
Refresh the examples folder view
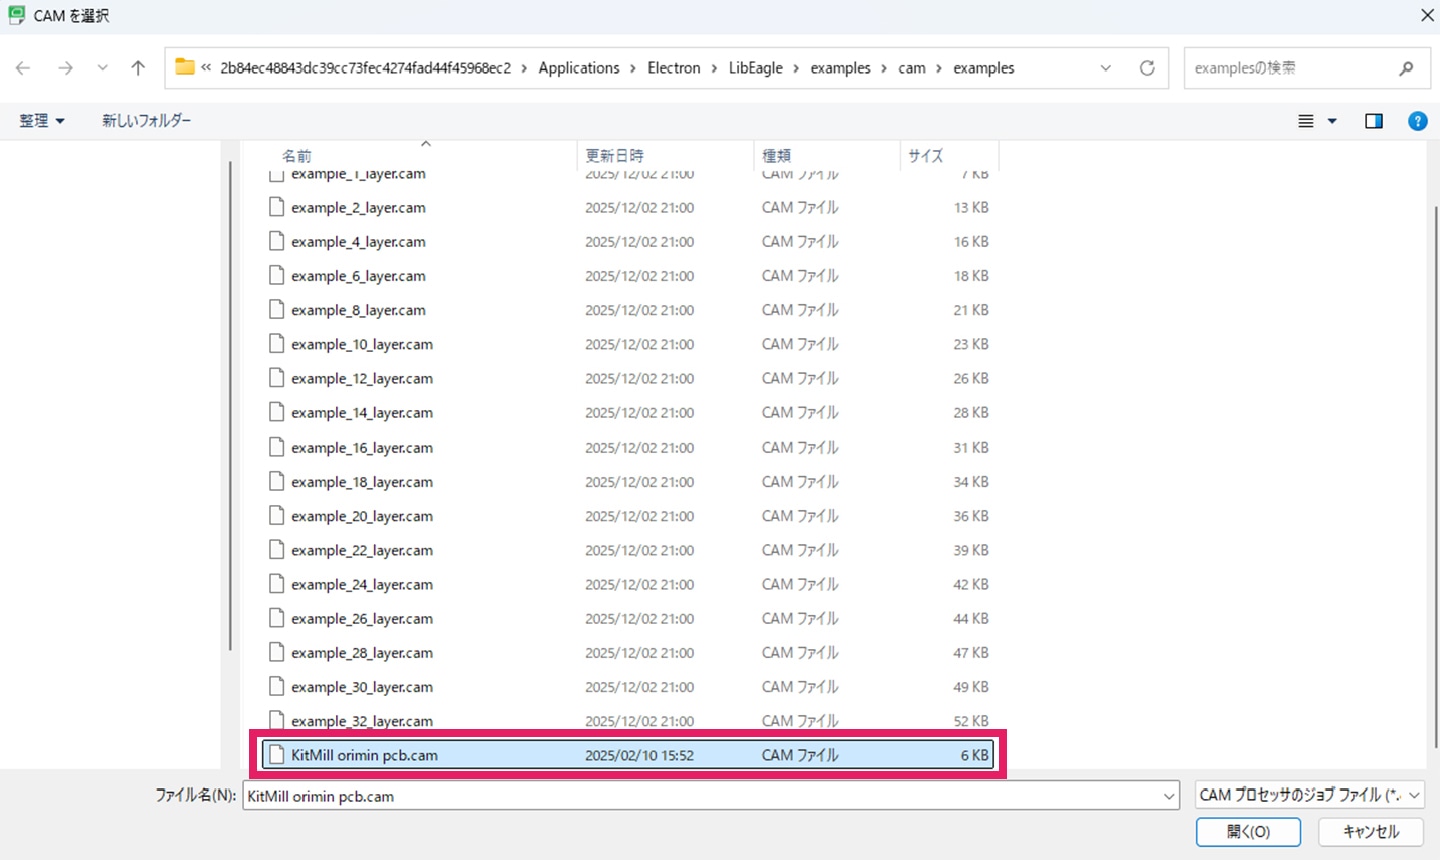click(1147, 68)
